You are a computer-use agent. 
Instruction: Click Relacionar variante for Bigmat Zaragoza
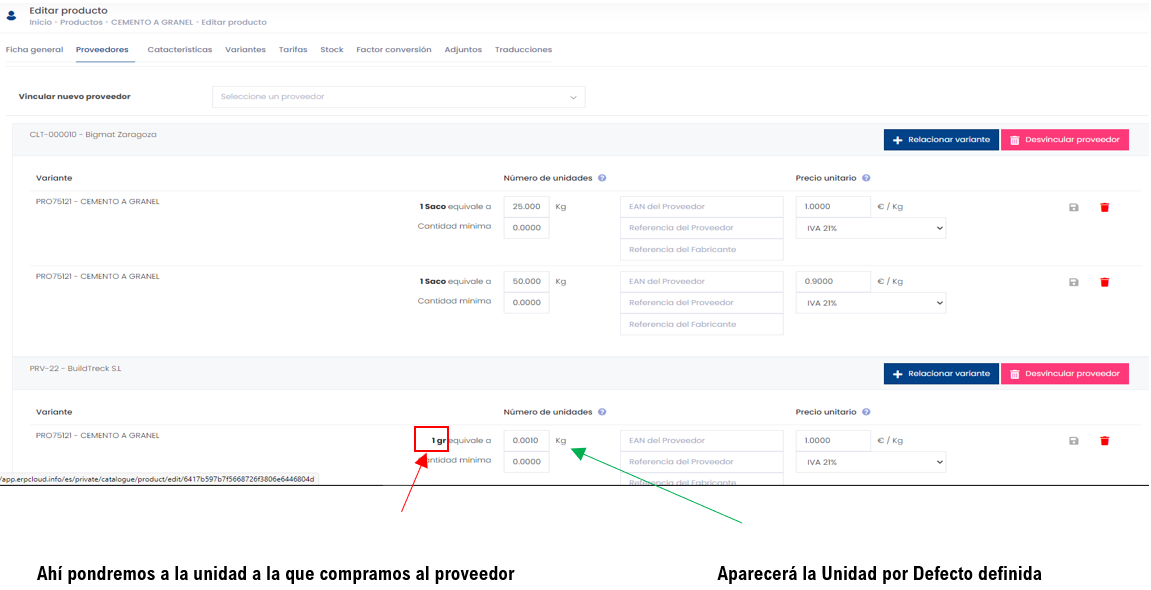pos(941,140)
